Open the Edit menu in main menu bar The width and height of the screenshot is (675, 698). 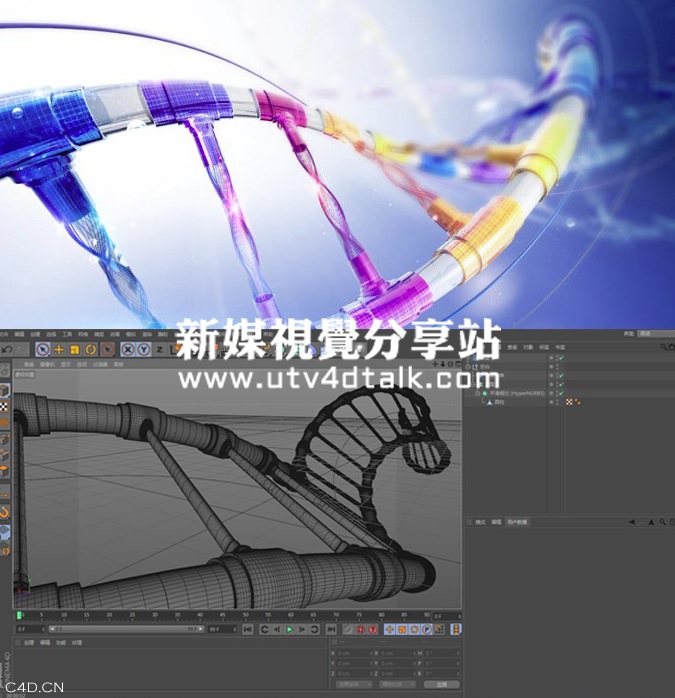19,334
